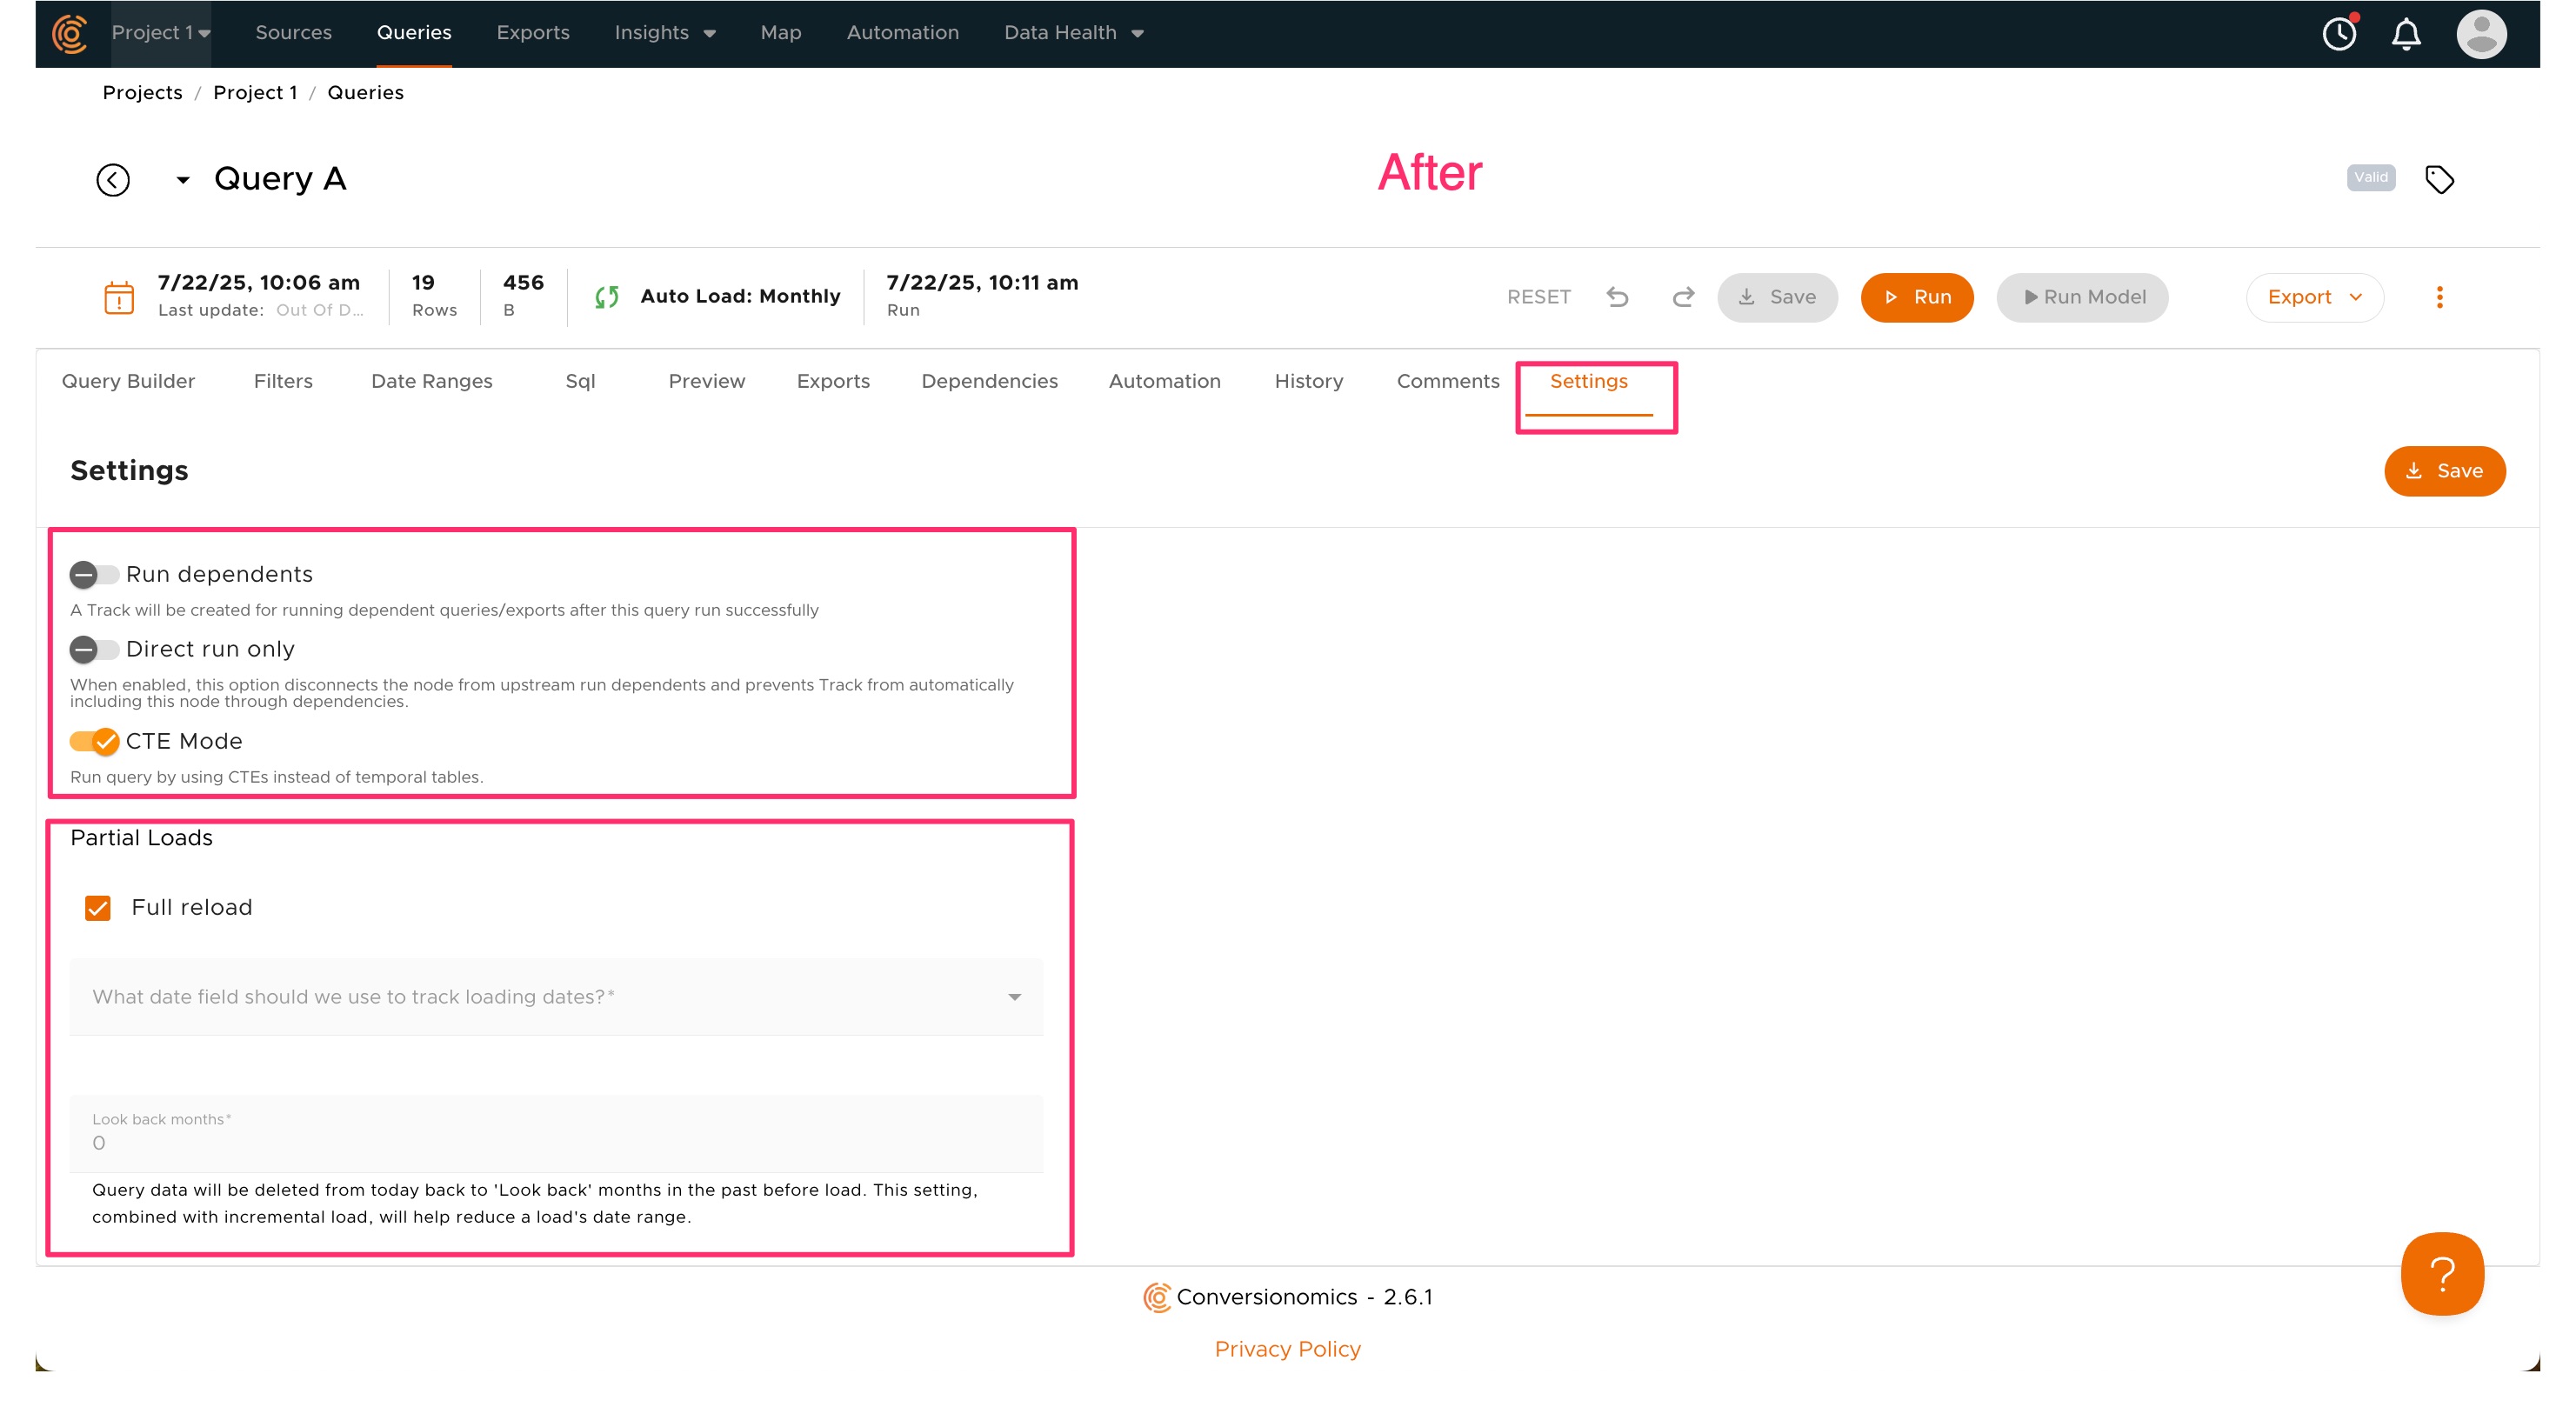Open the Export dropdown button

tap(2315, 297)
